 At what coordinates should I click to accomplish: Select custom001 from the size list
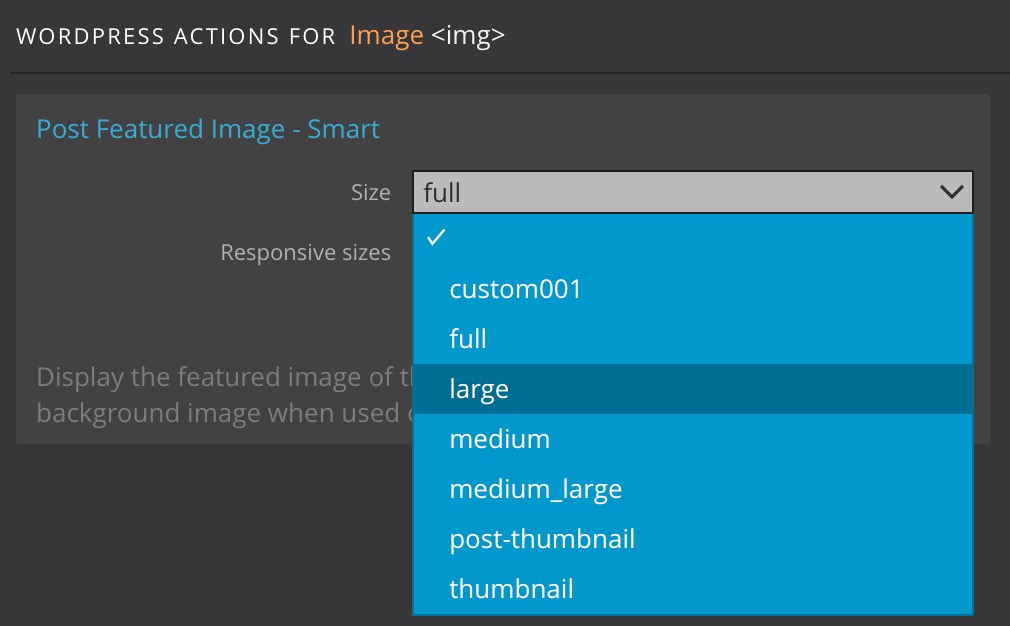(x=692, y=289)
